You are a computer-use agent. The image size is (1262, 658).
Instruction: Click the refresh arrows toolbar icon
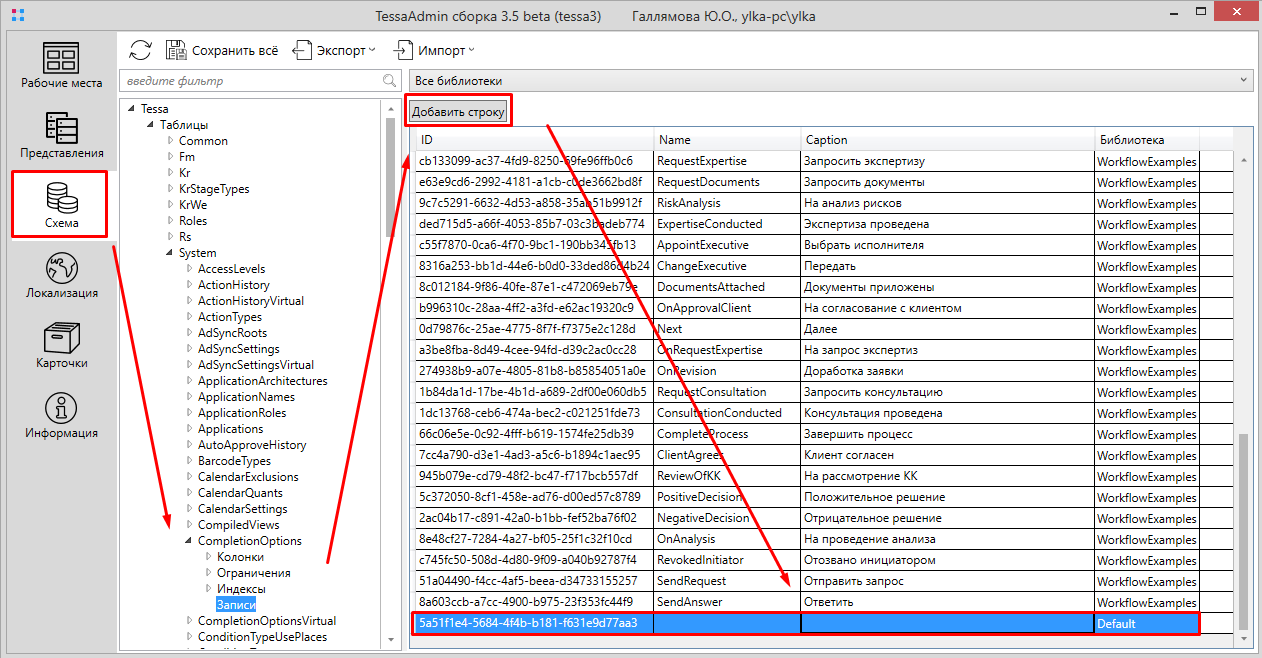(x=141, y=51)
